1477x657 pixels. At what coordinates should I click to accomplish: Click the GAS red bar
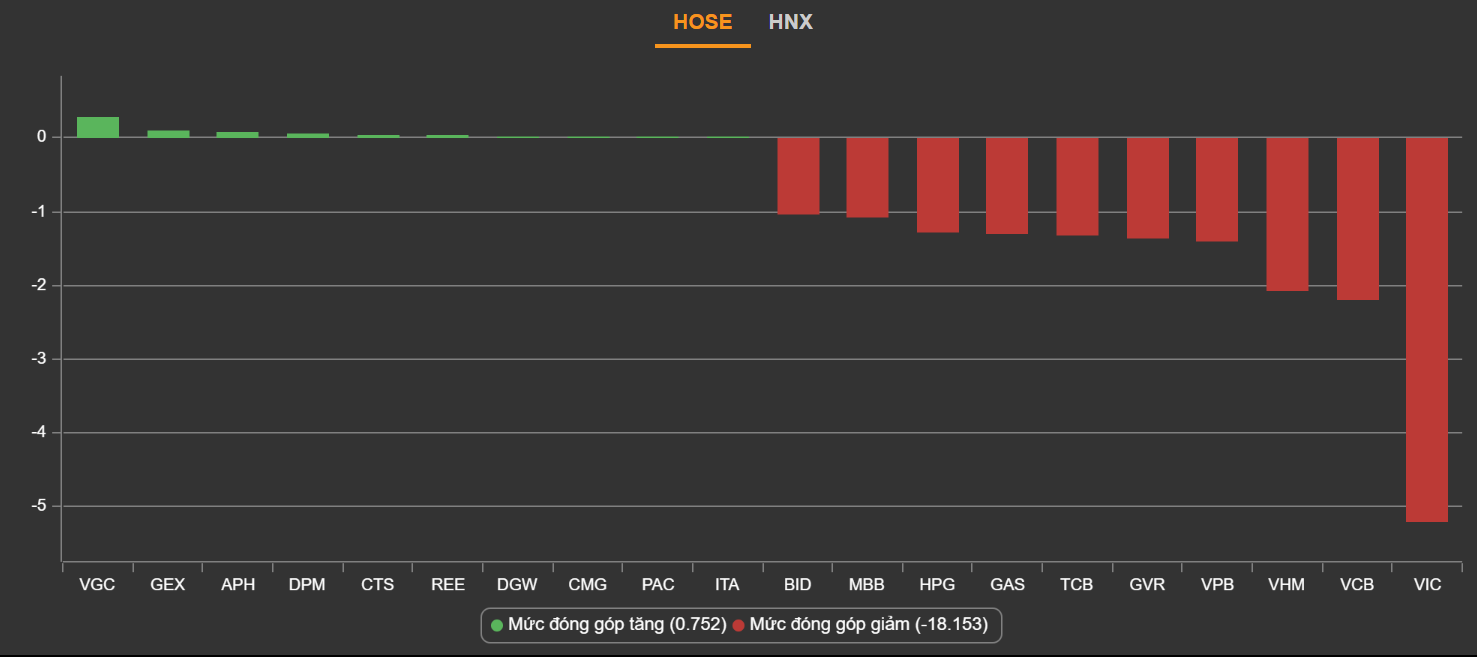pyautogui.click(x=1007, y=185)
